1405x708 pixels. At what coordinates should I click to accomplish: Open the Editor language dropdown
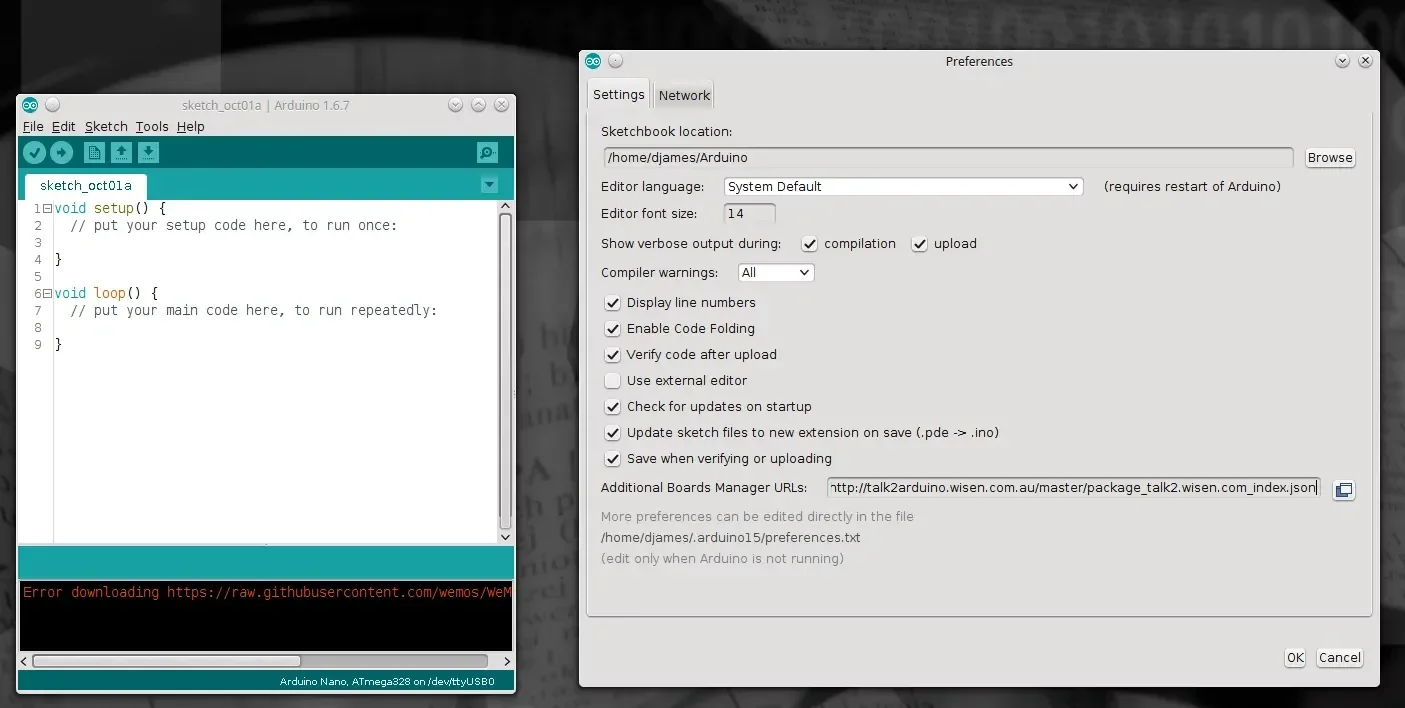tap(903, 187)
